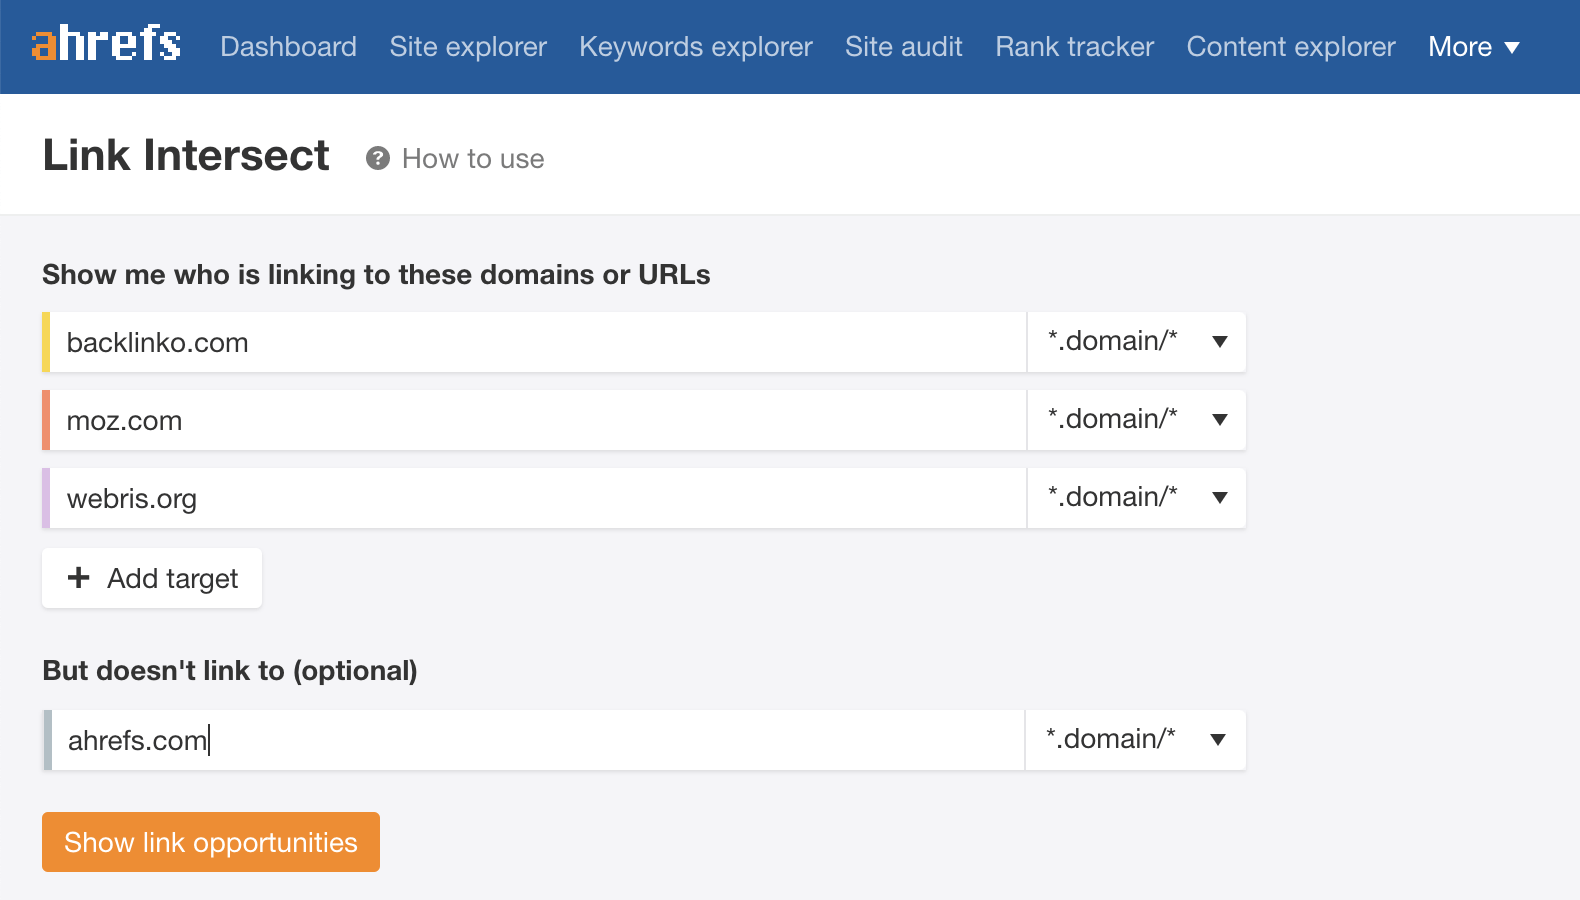Focus the moz.com target field
The width and height of the screenshot is (1580, 900).
coord(538,420)
